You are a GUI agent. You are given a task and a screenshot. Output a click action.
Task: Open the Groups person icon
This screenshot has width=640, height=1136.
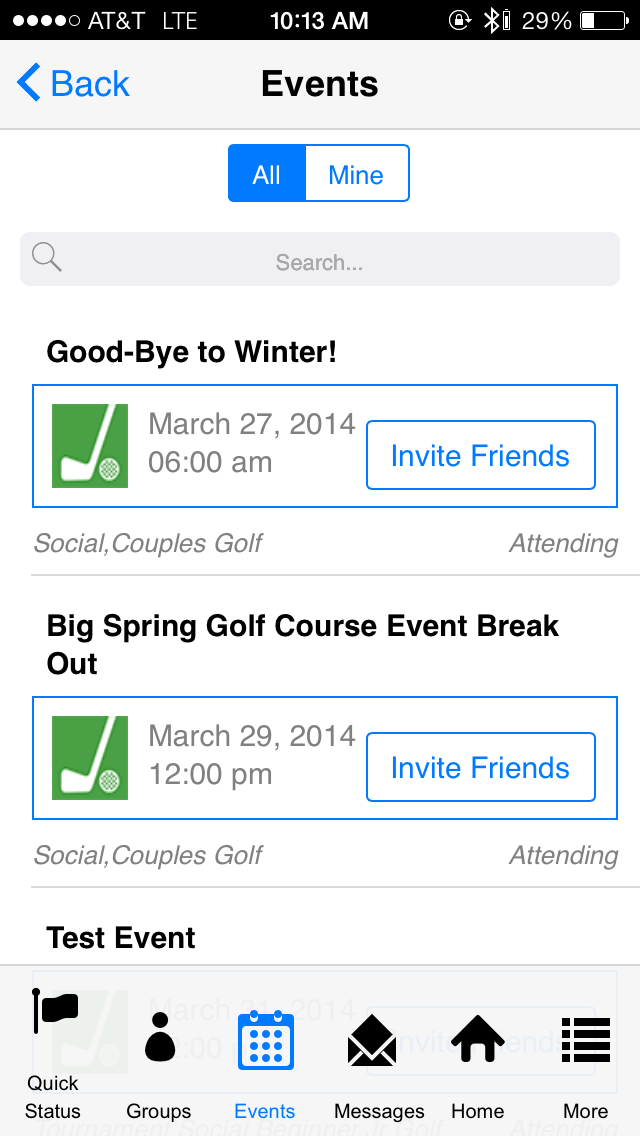coord(159,1037)
